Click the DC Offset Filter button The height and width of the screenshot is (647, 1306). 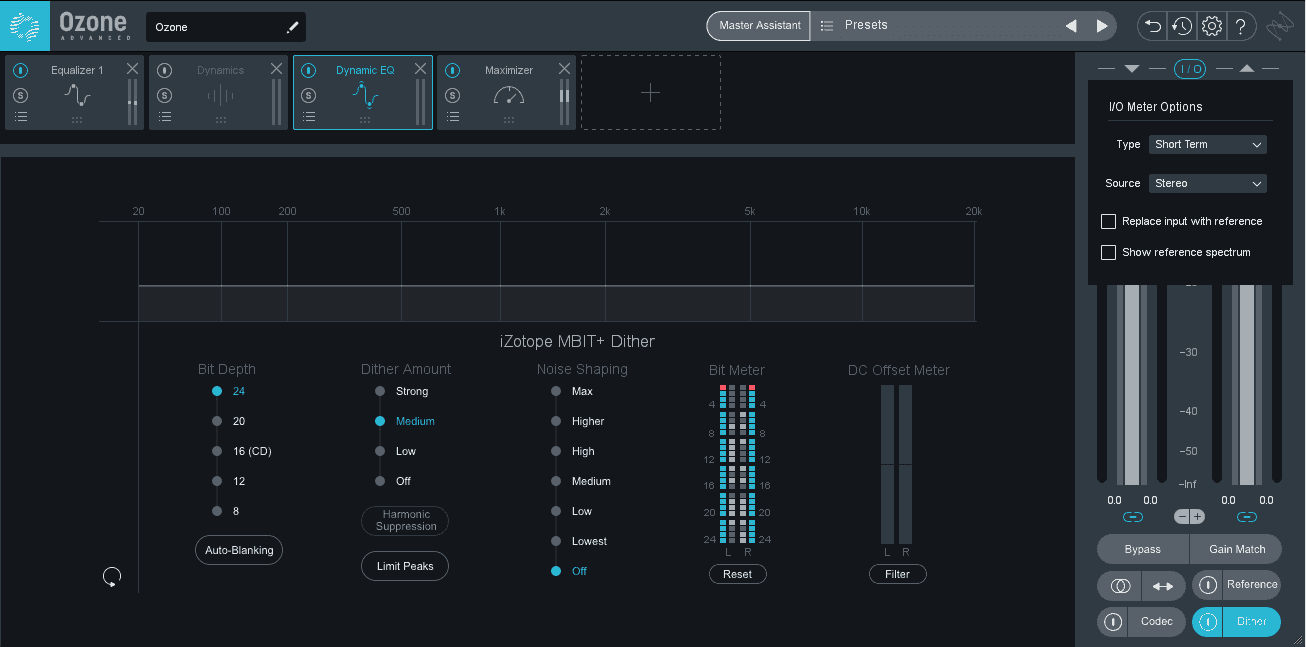897,574
